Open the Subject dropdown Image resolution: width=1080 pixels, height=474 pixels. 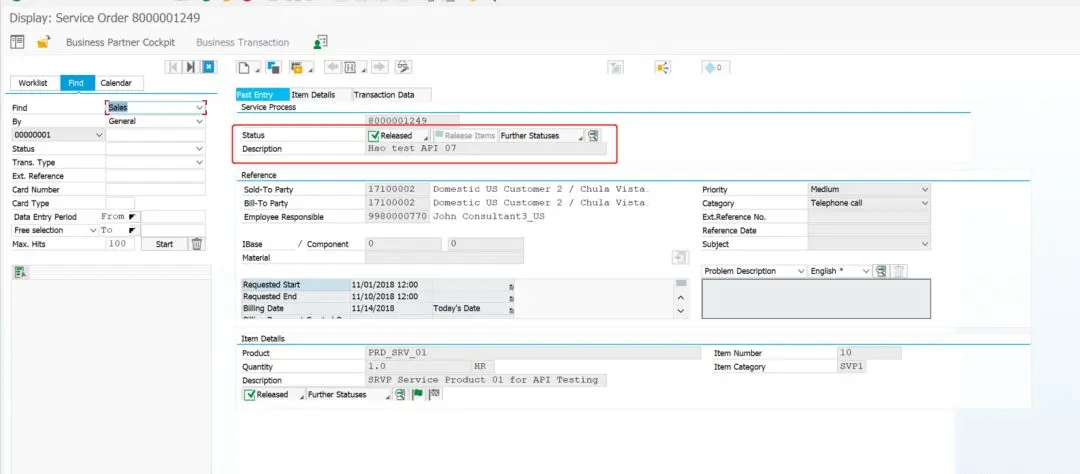tap(869, 244)
